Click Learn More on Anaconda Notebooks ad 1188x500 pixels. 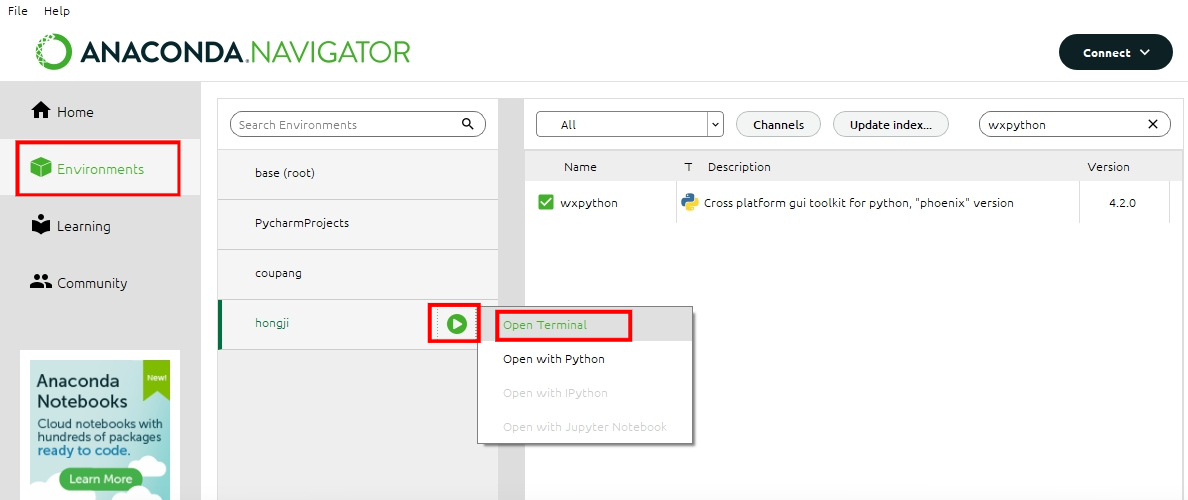pyautogui.click(x=101, y=479)
